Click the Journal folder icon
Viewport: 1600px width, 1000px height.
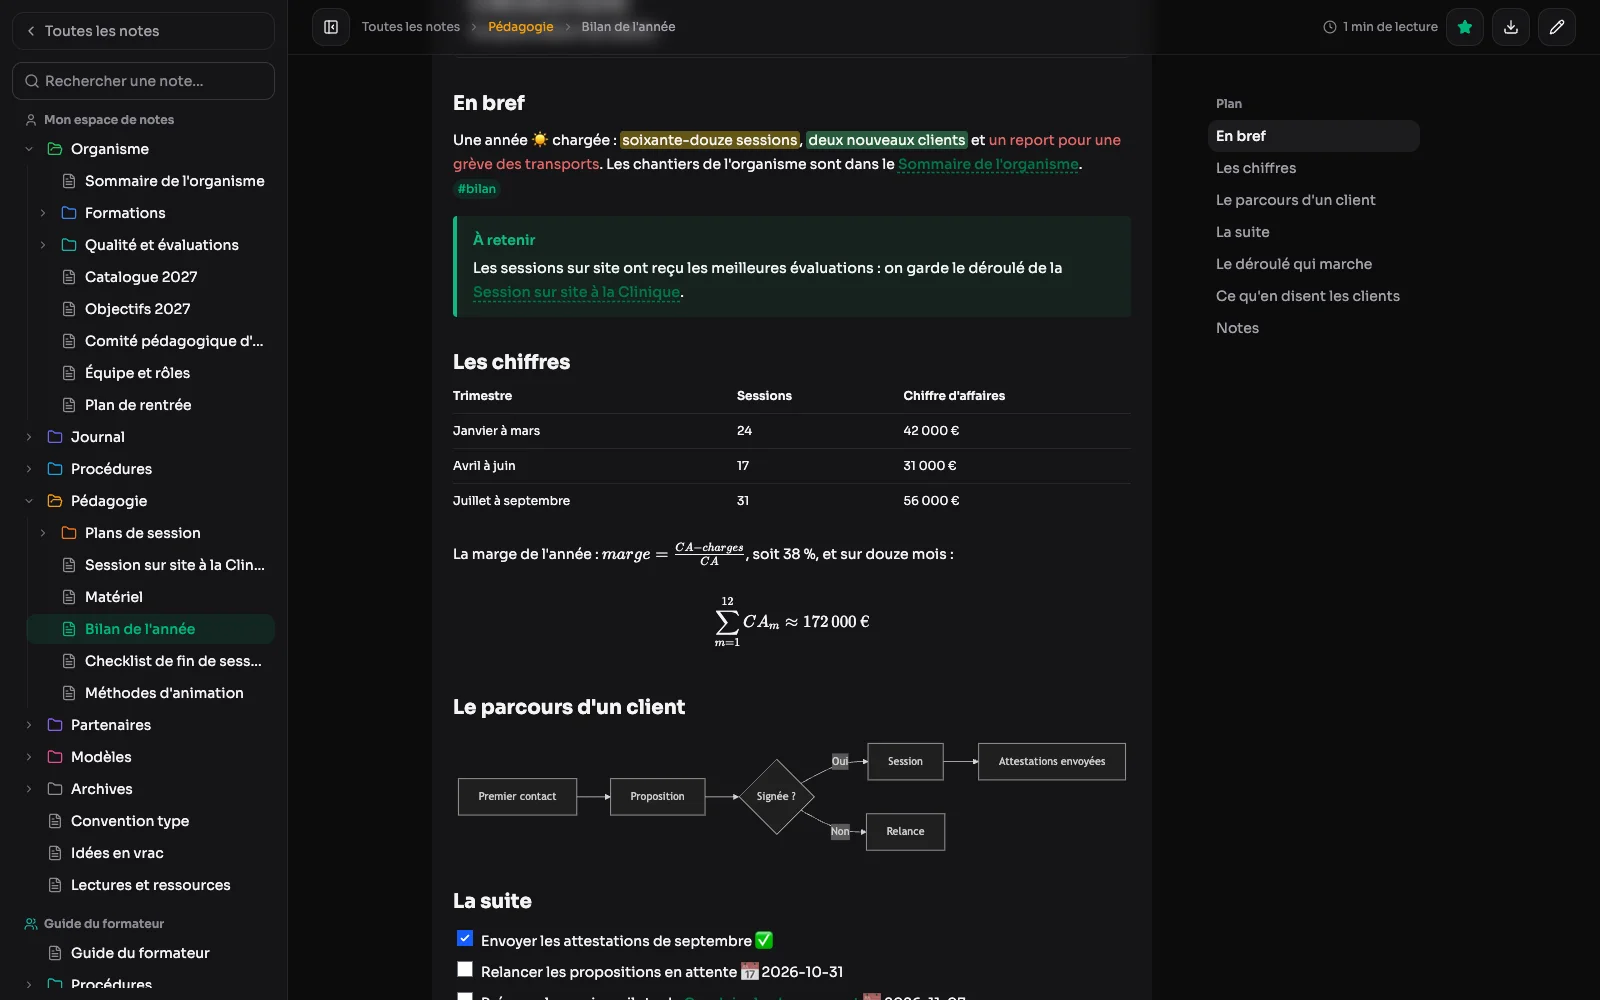pyautogui.click(x=55, y=437)
